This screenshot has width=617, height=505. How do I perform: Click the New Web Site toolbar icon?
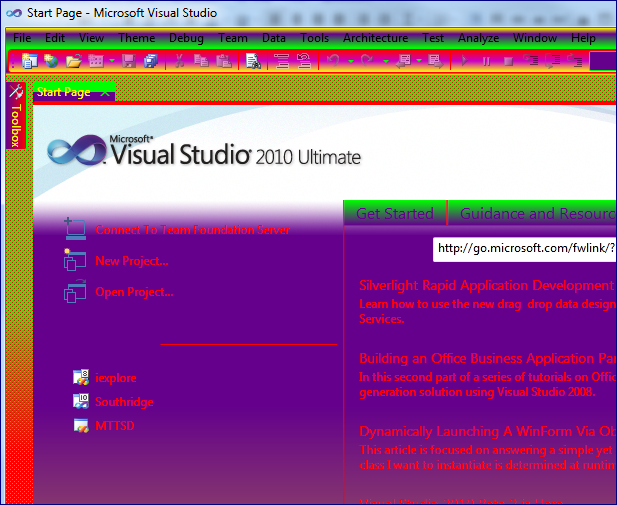51,61
